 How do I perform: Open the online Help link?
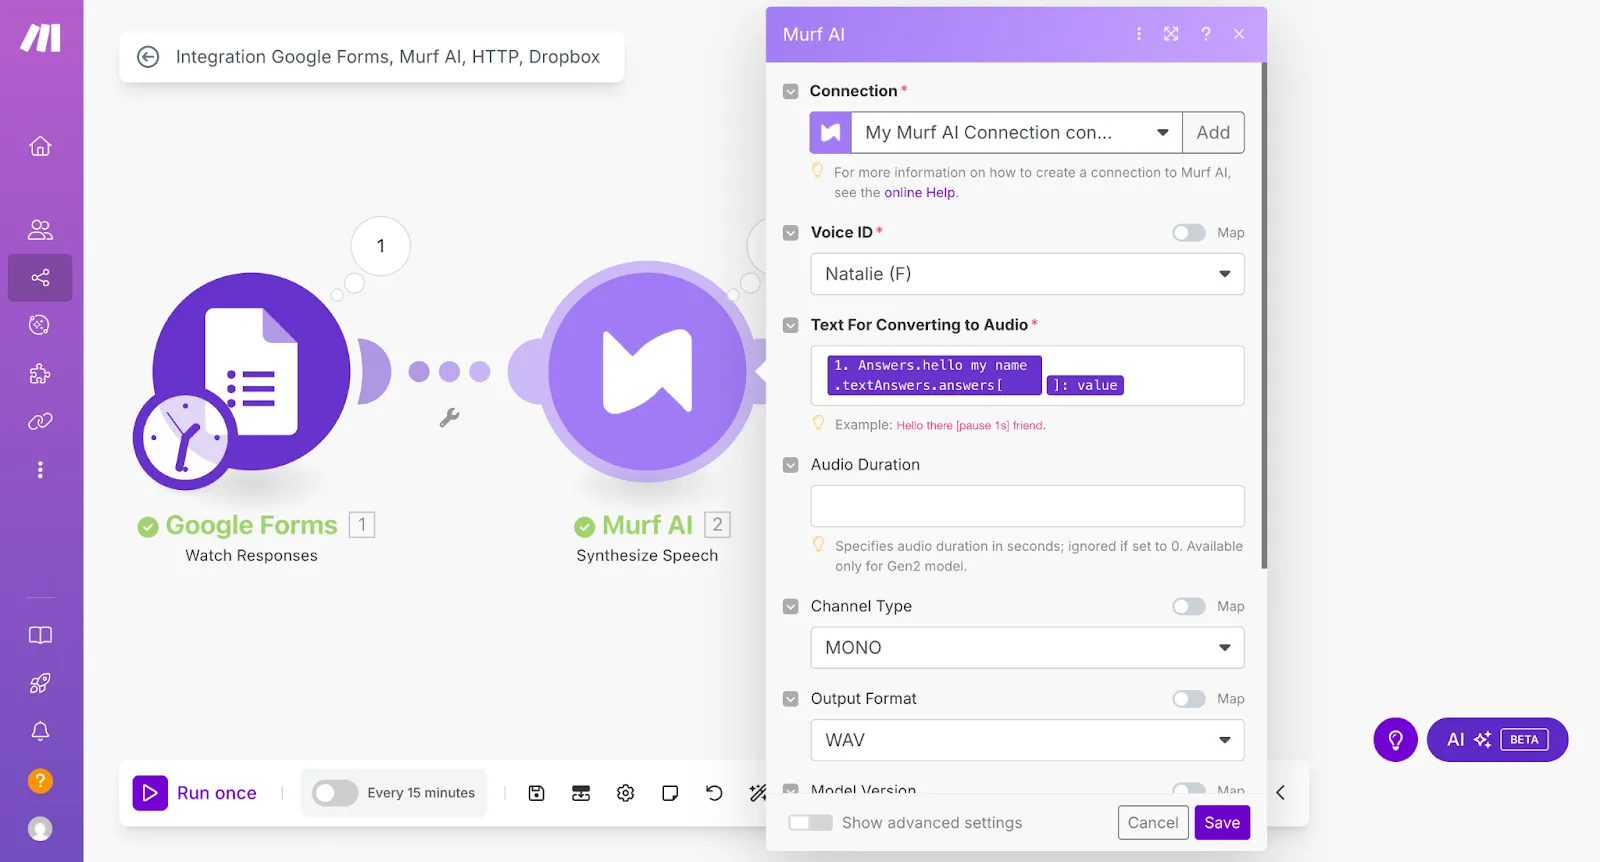[x=919, y=193]
